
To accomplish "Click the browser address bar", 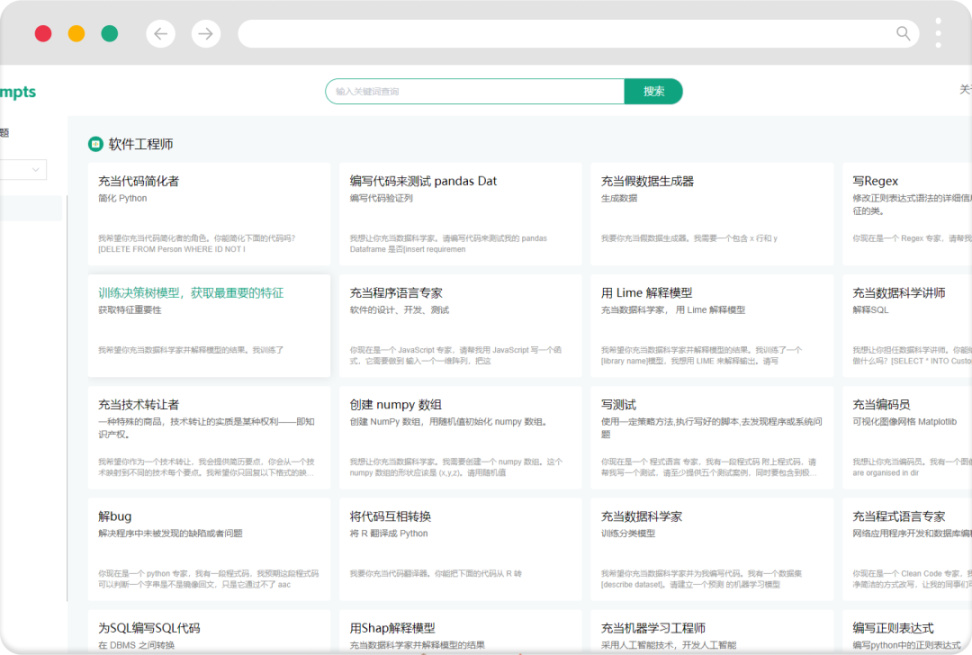I will click(x=579, y=33).
